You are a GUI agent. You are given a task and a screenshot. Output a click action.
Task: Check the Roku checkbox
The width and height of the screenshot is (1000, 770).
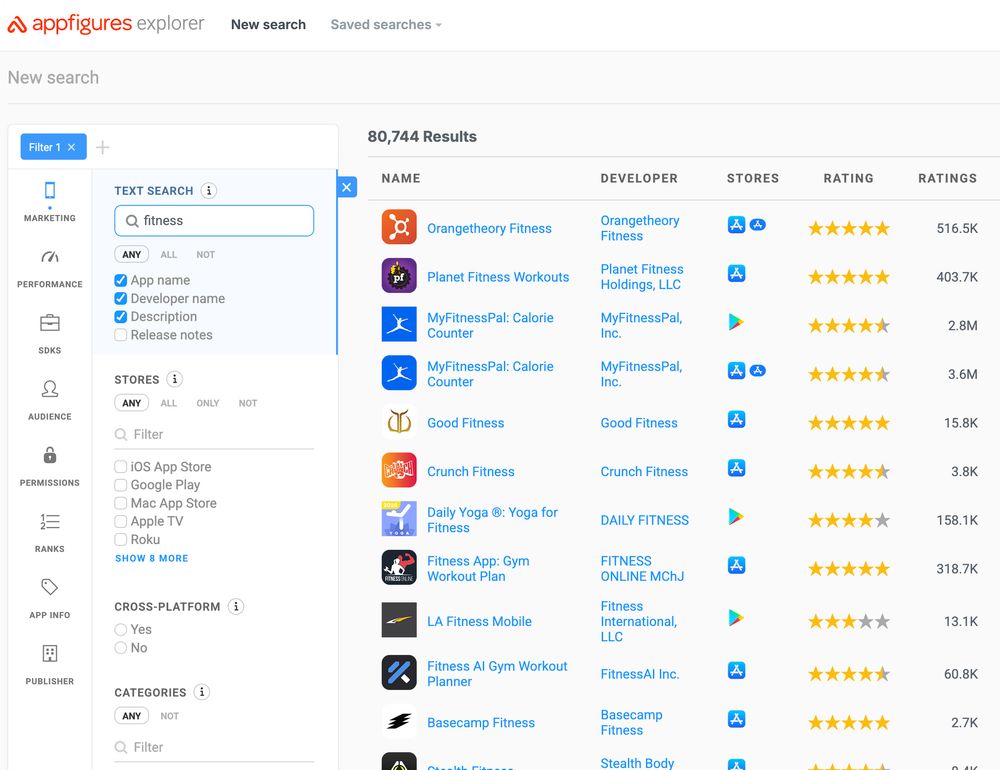[121, 540]
